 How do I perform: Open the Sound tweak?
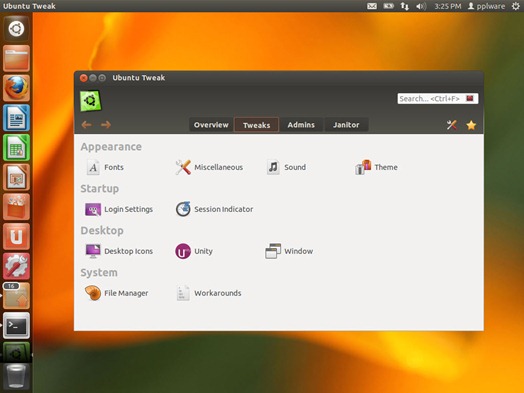(x=286, y=167)
